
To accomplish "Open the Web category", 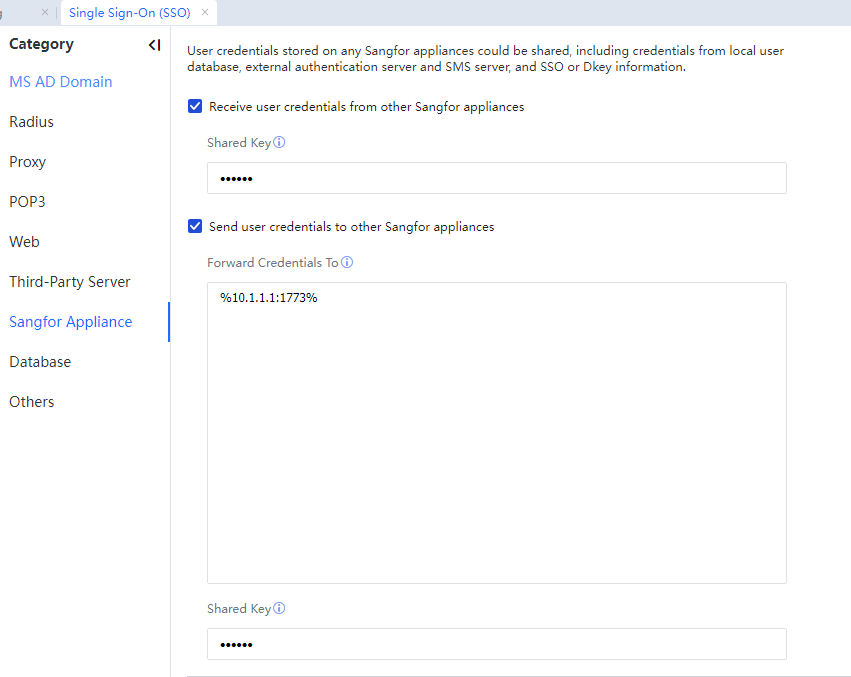I will coord(25,242).
